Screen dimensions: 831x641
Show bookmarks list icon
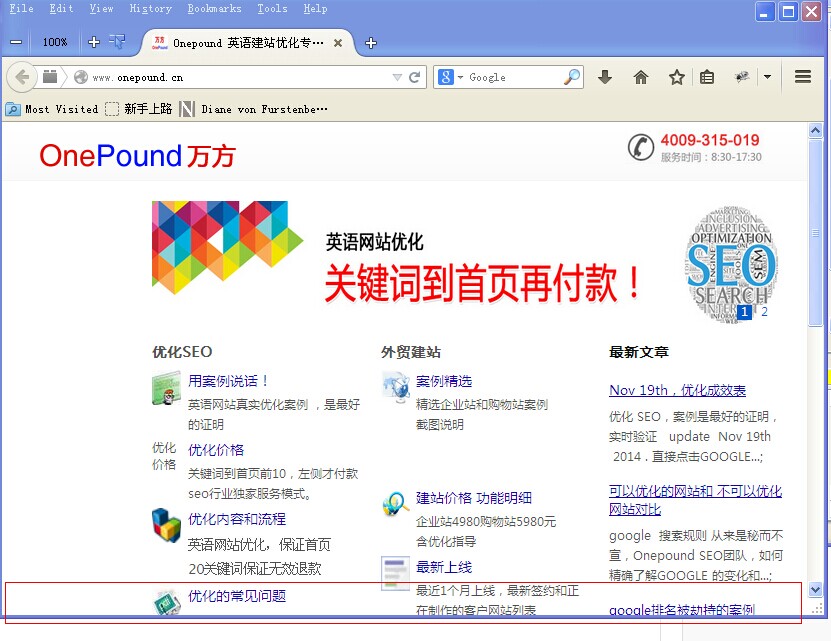706,77
